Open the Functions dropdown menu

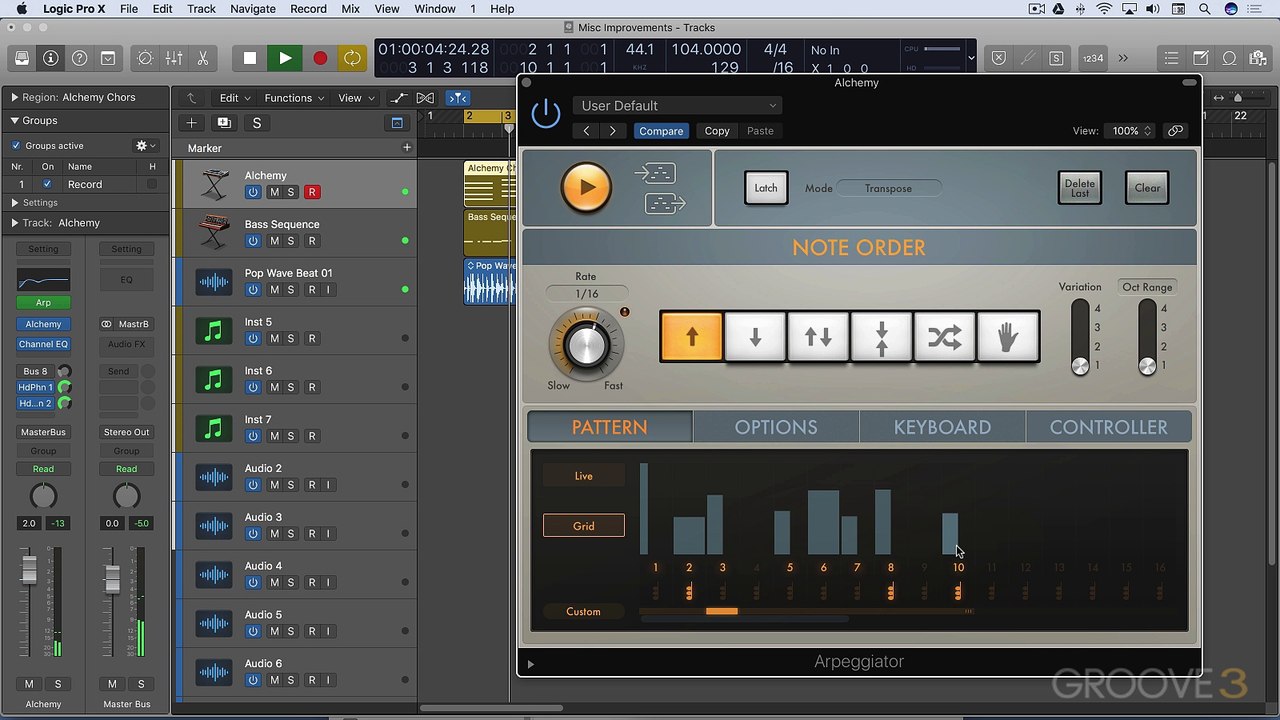294,98
